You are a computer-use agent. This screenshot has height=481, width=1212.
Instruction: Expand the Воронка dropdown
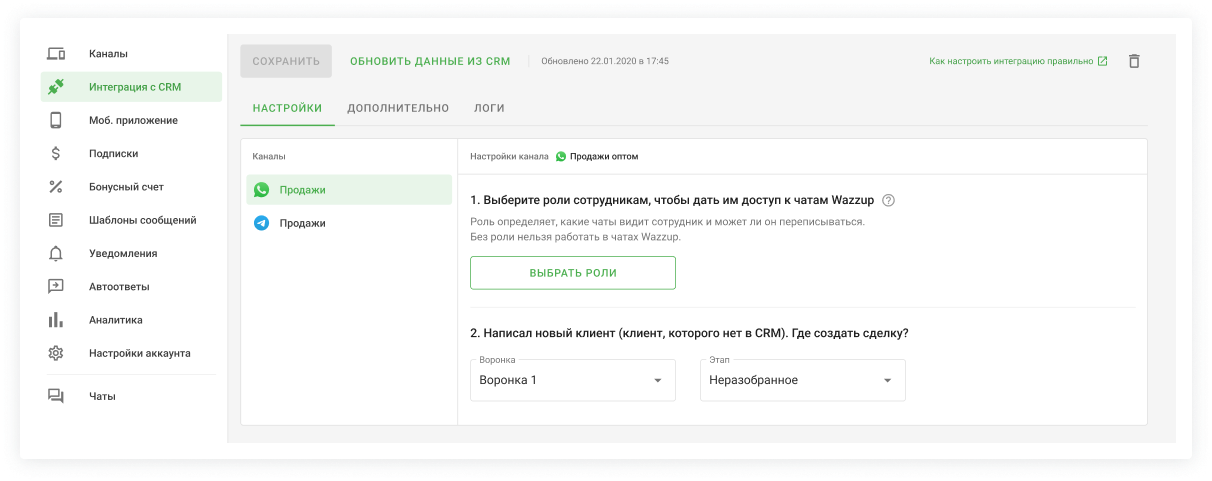pos(572,381)
